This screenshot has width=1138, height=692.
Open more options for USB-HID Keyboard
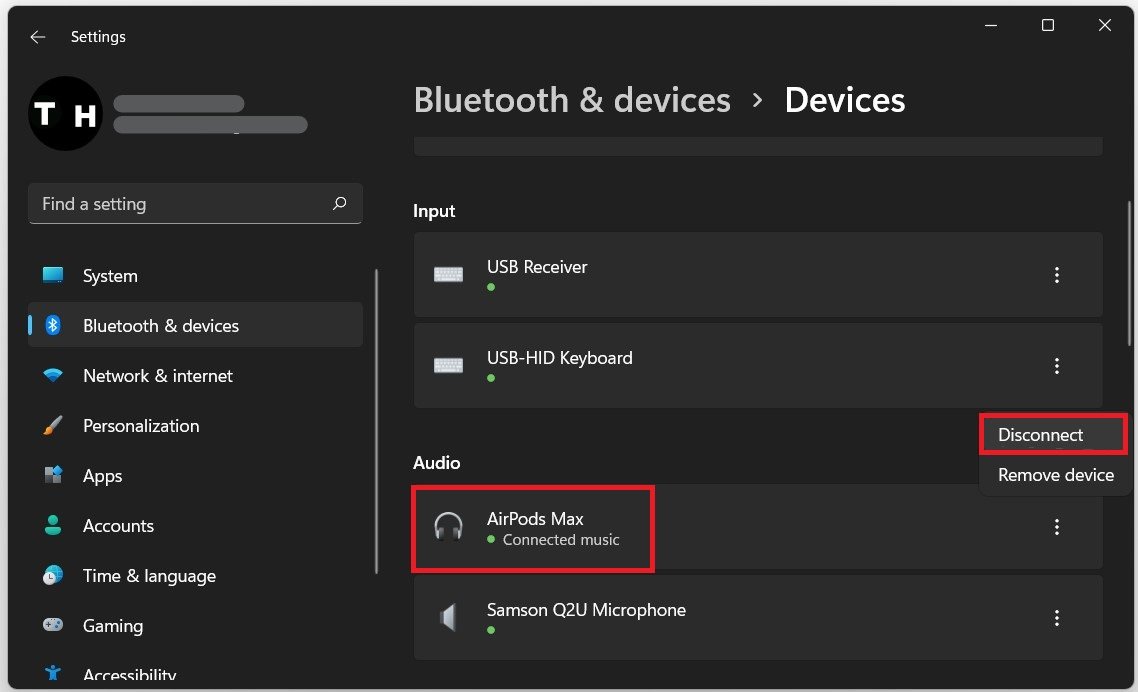coord(1057,367)
